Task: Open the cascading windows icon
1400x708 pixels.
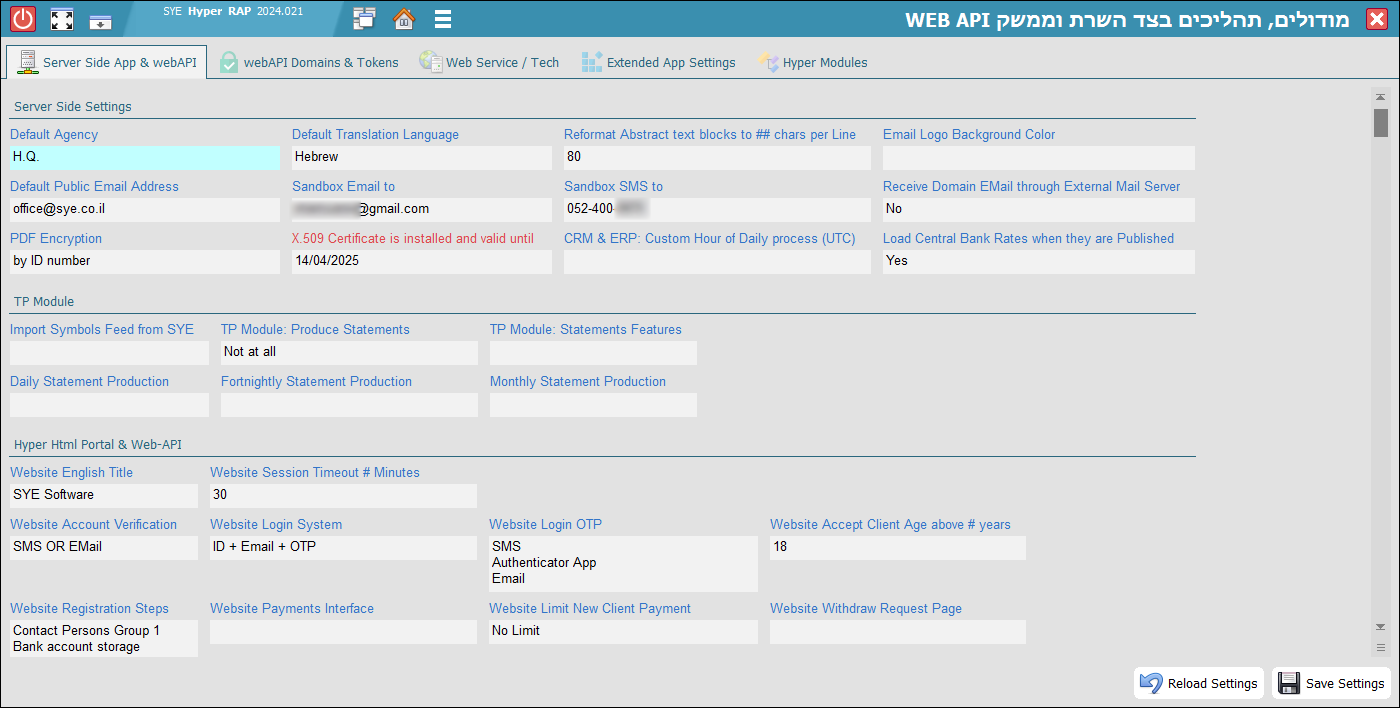Action: [364, 19]
